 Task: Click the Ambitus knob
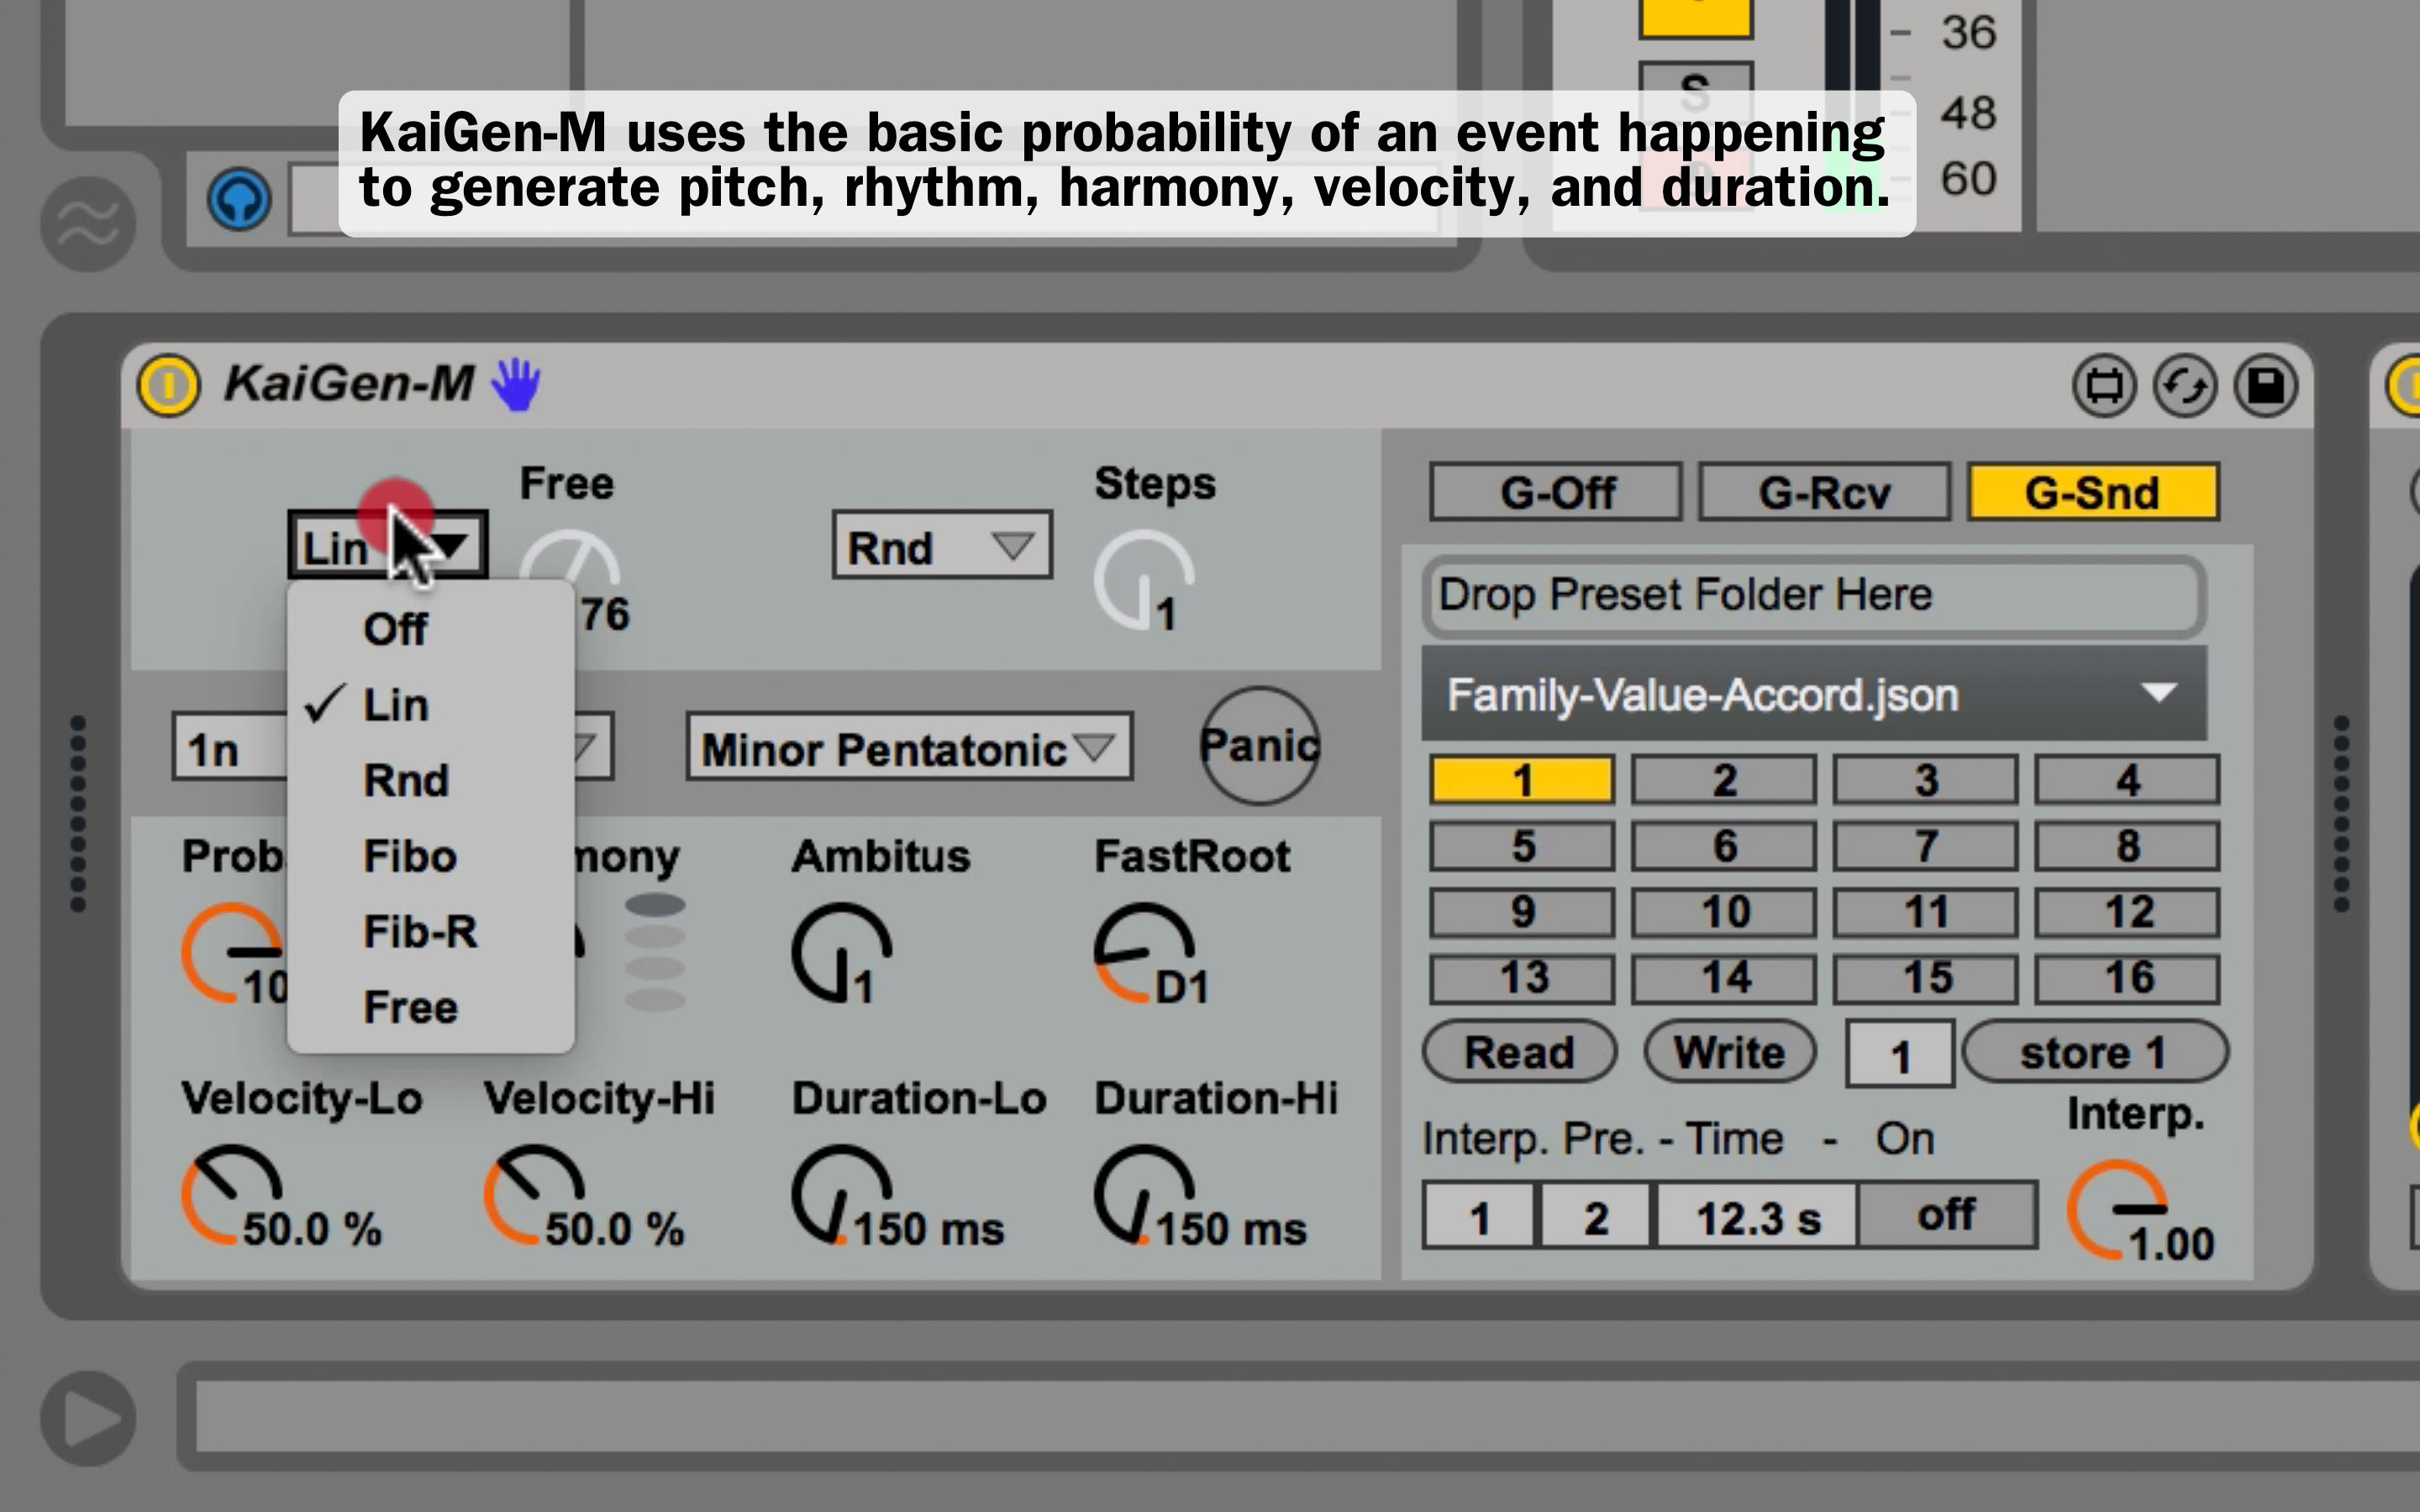(x=840, y=952)
